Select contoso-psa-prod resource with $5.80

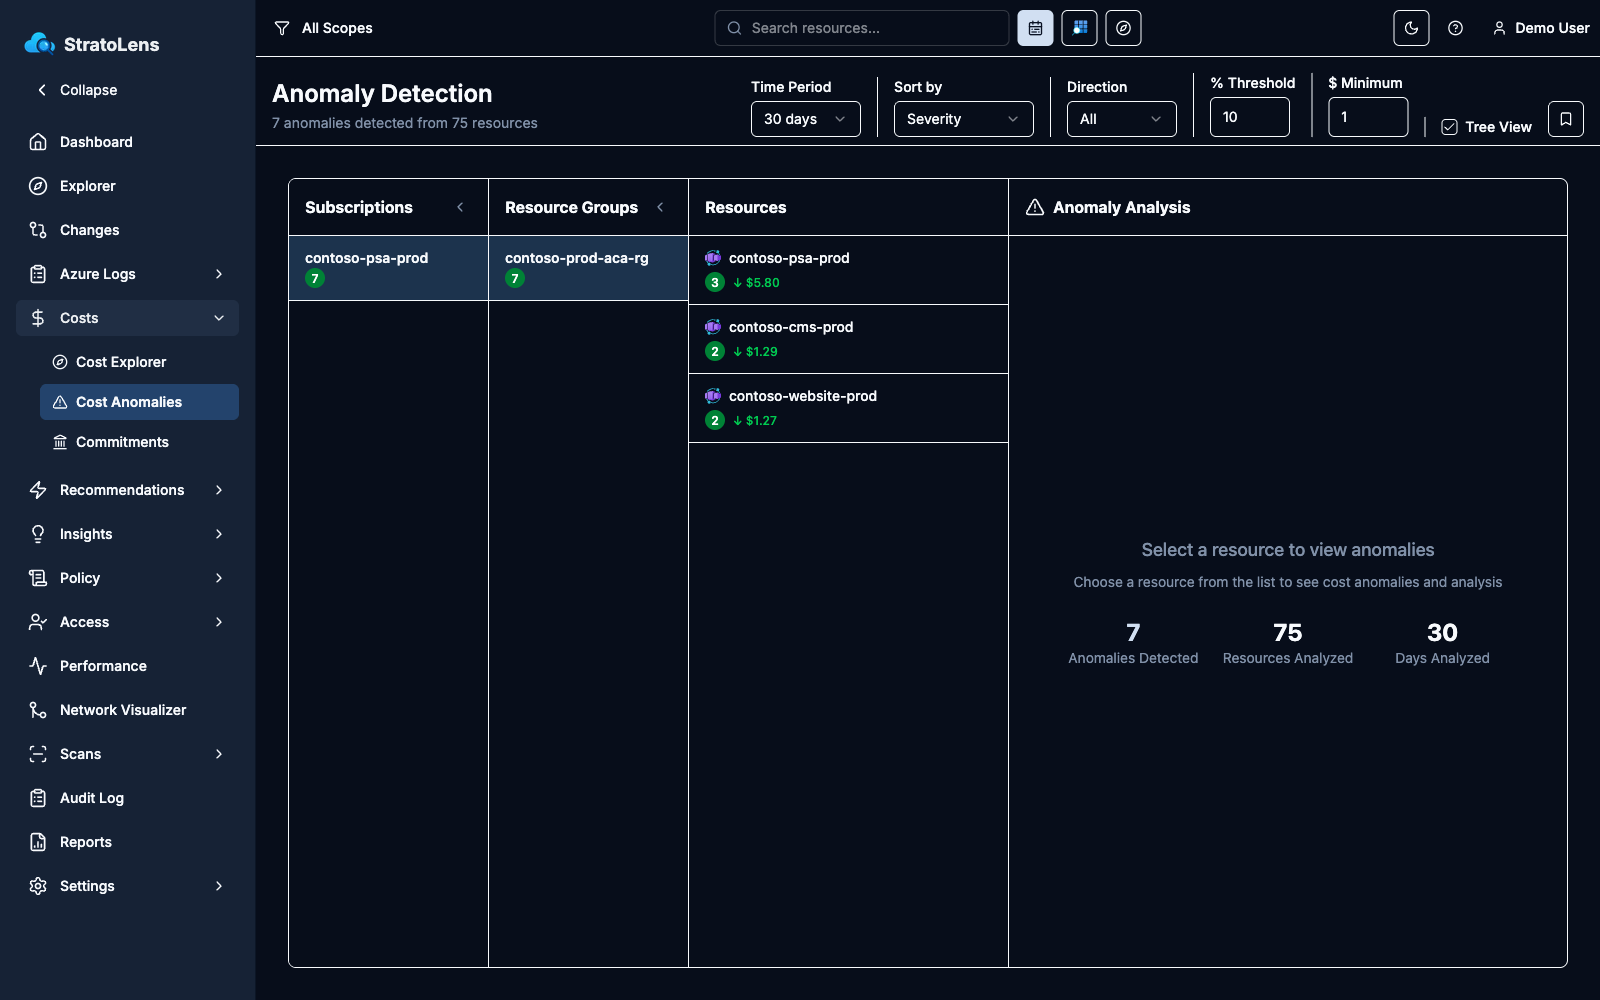point(848,270)
